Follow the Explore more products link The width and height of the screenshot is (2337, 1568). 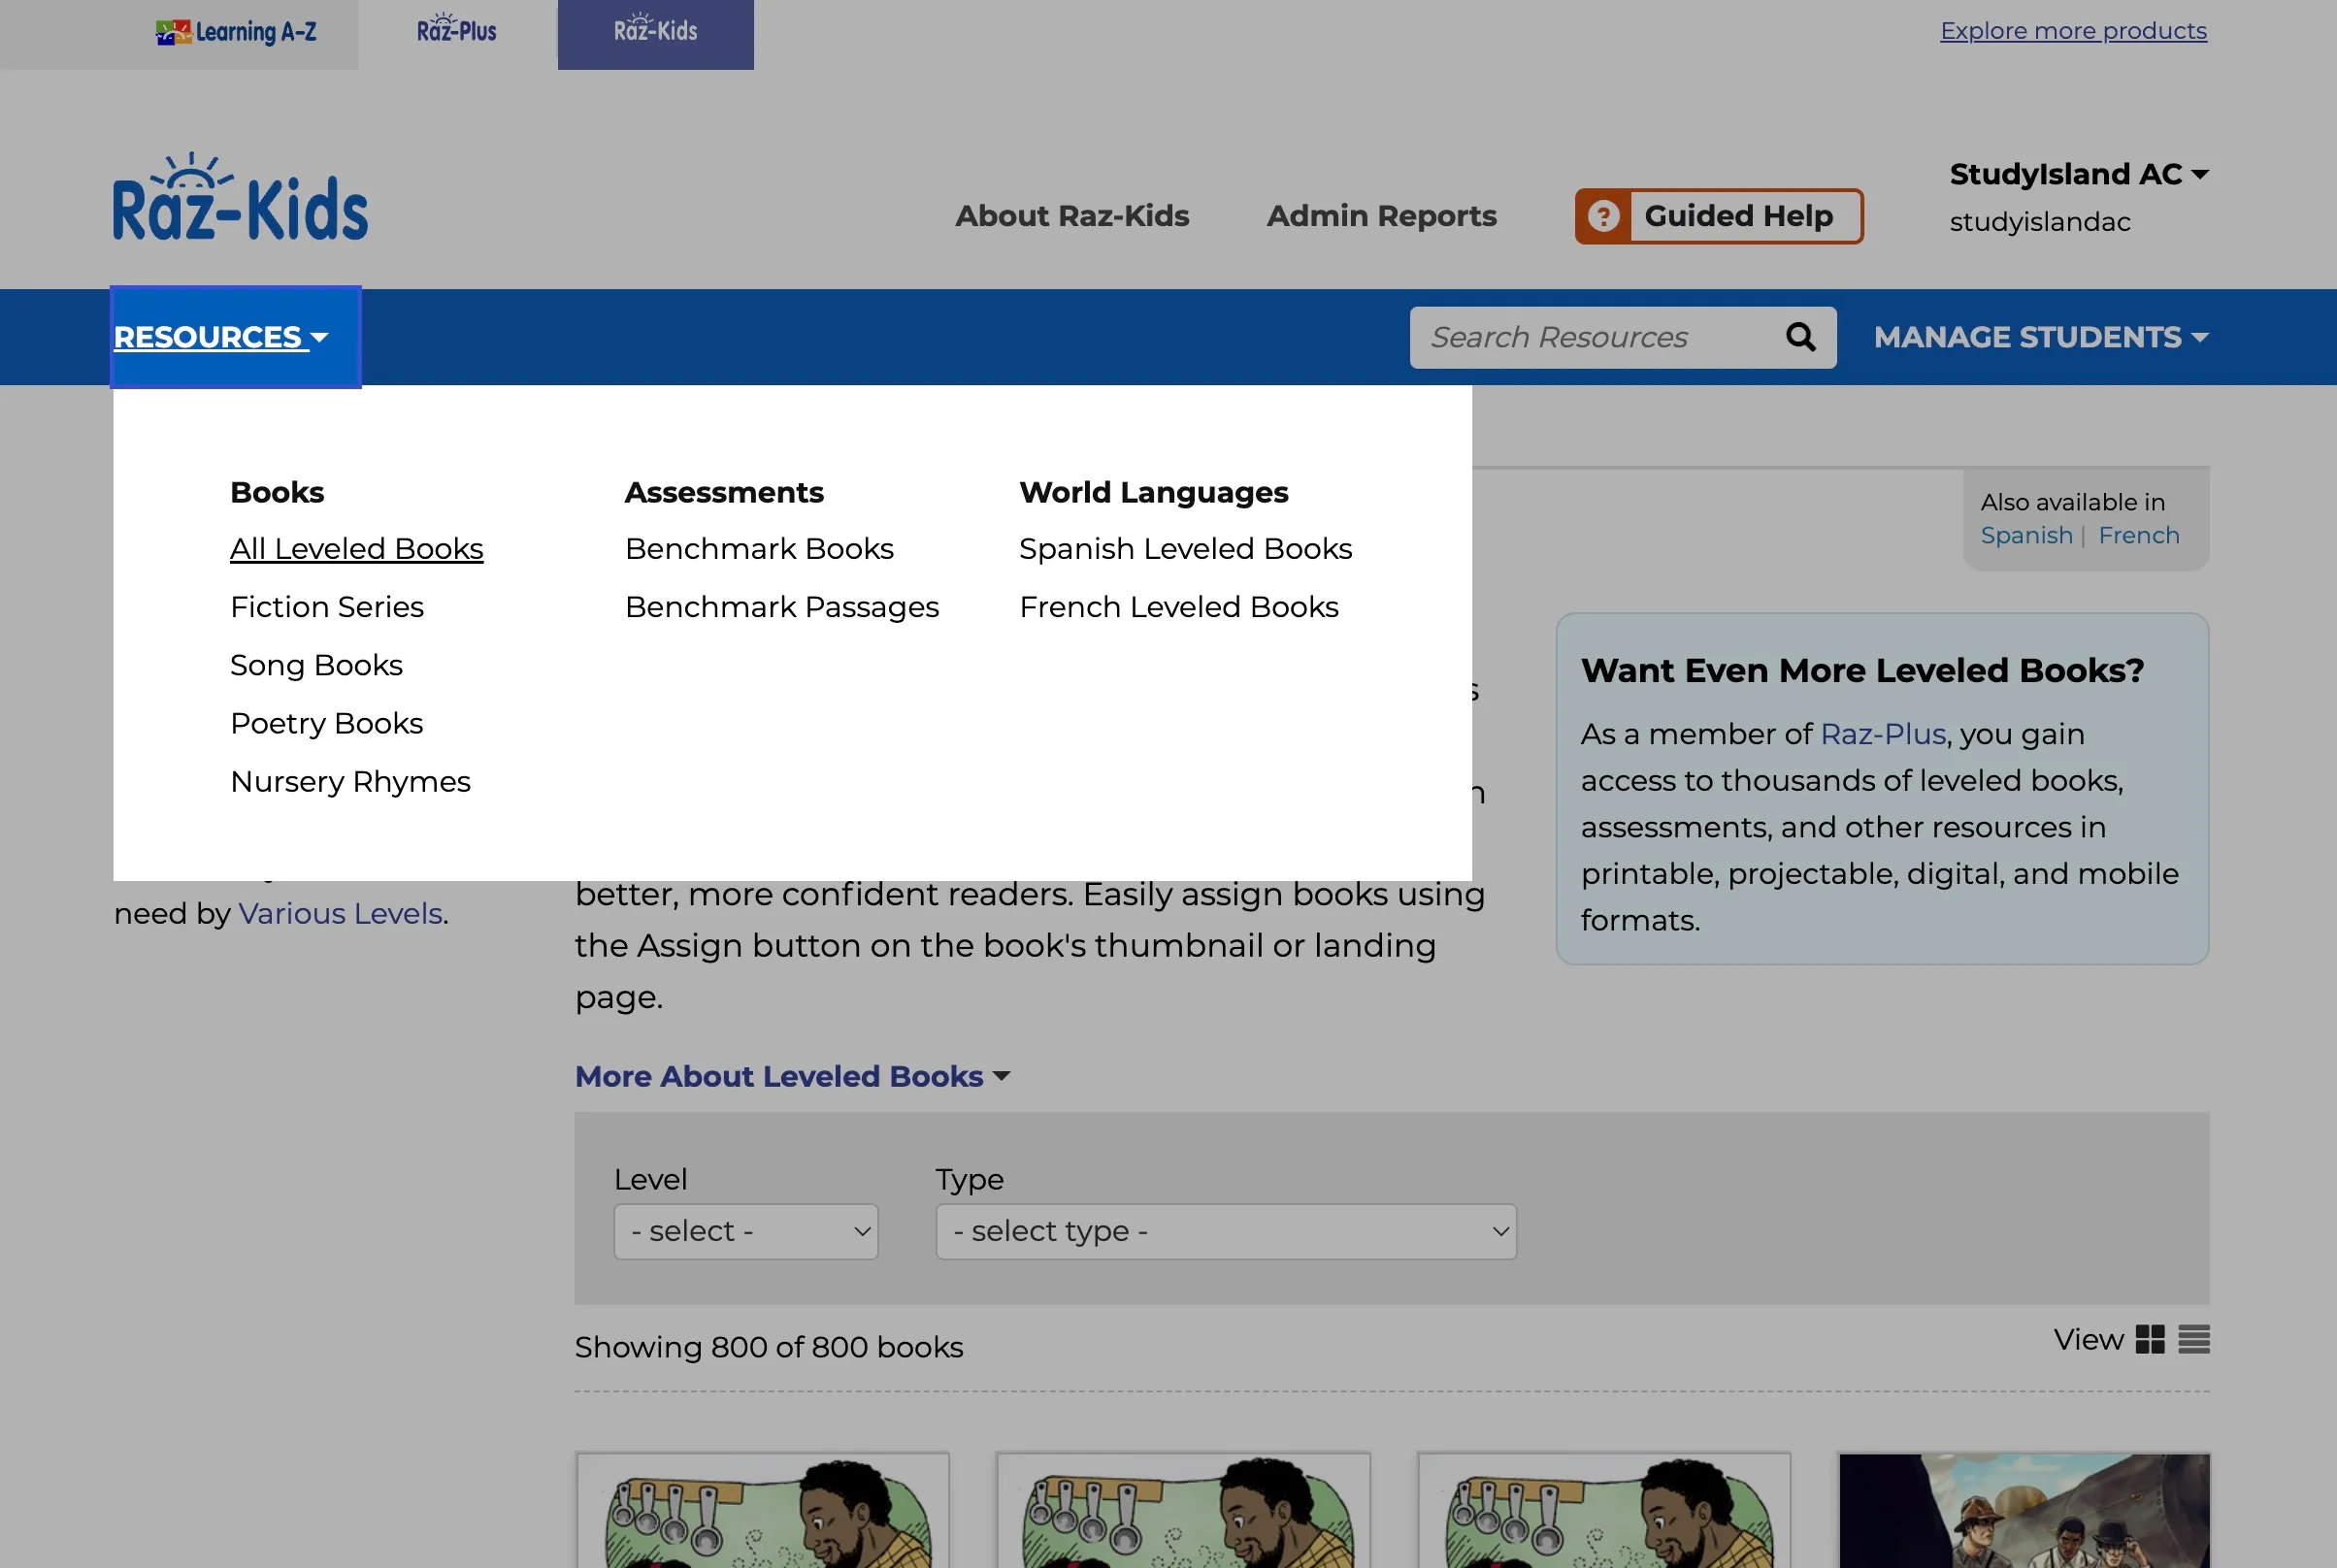[x=2073, y=31]
